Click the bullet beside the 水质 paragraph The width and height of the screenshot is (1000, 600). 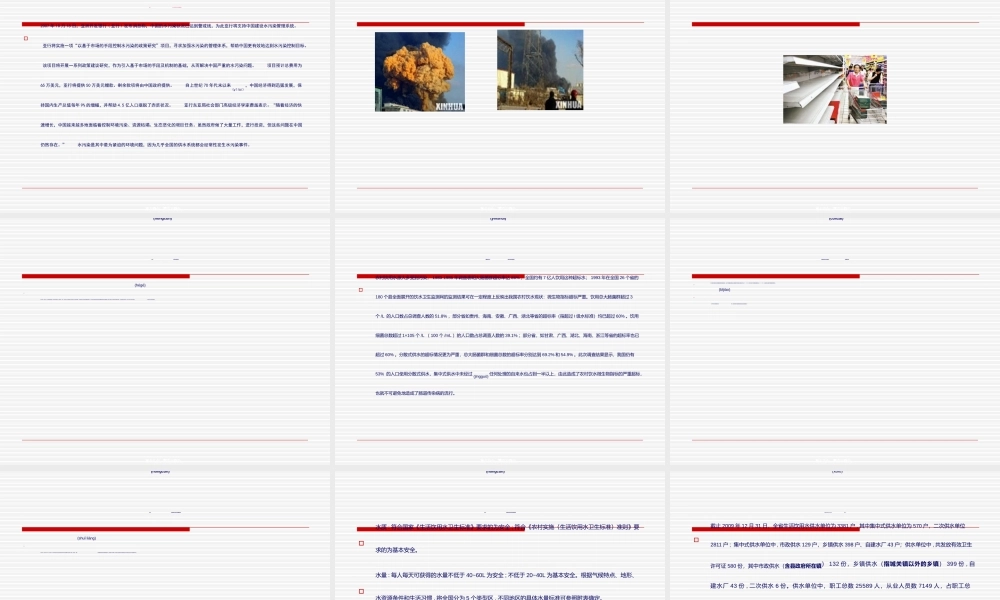pyautogui.click(x=360, y=544)
